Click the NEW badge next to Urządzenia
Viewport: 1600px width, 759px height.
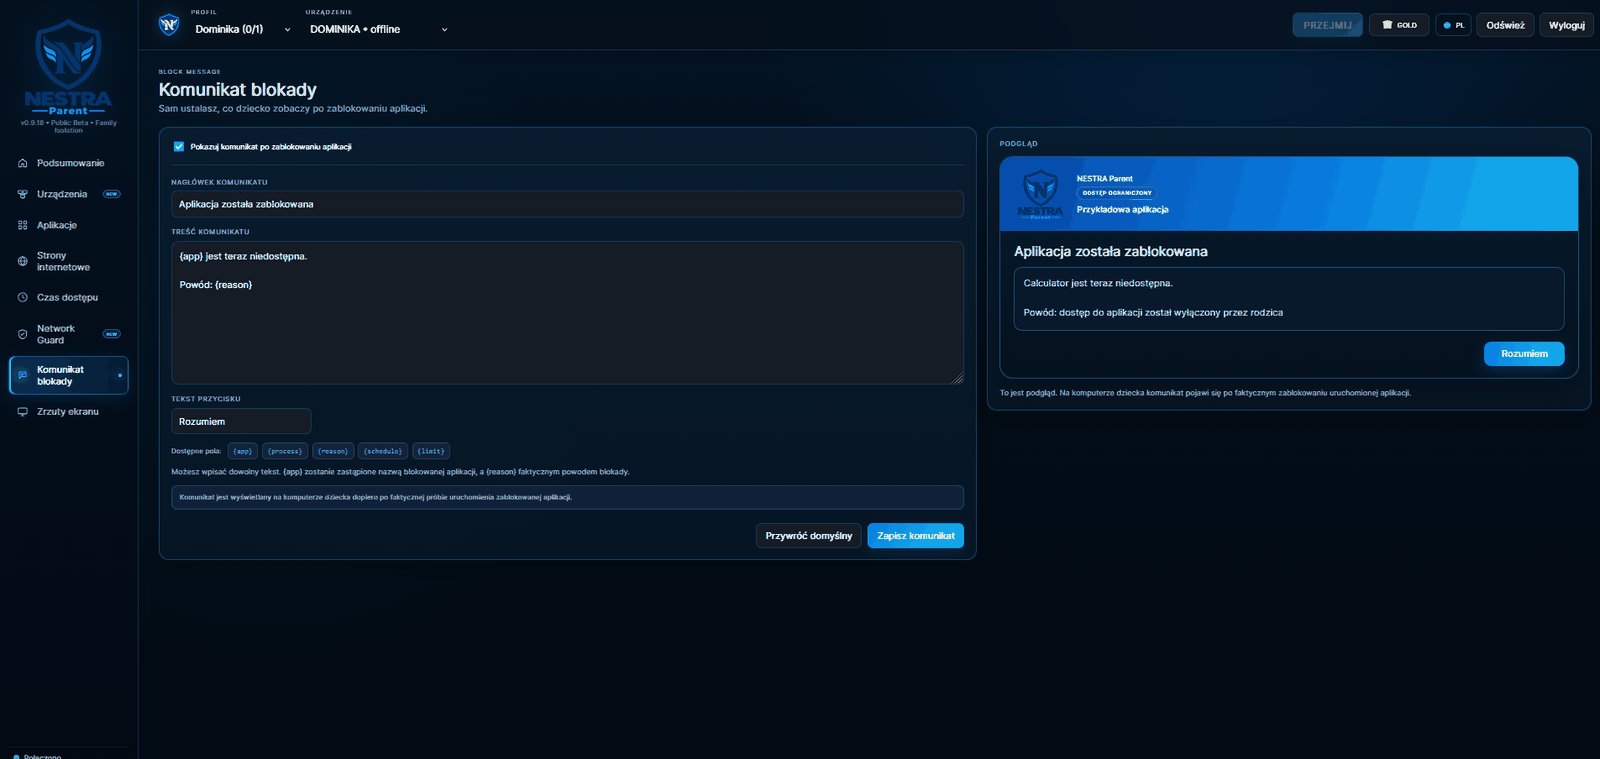click(112, 194)
